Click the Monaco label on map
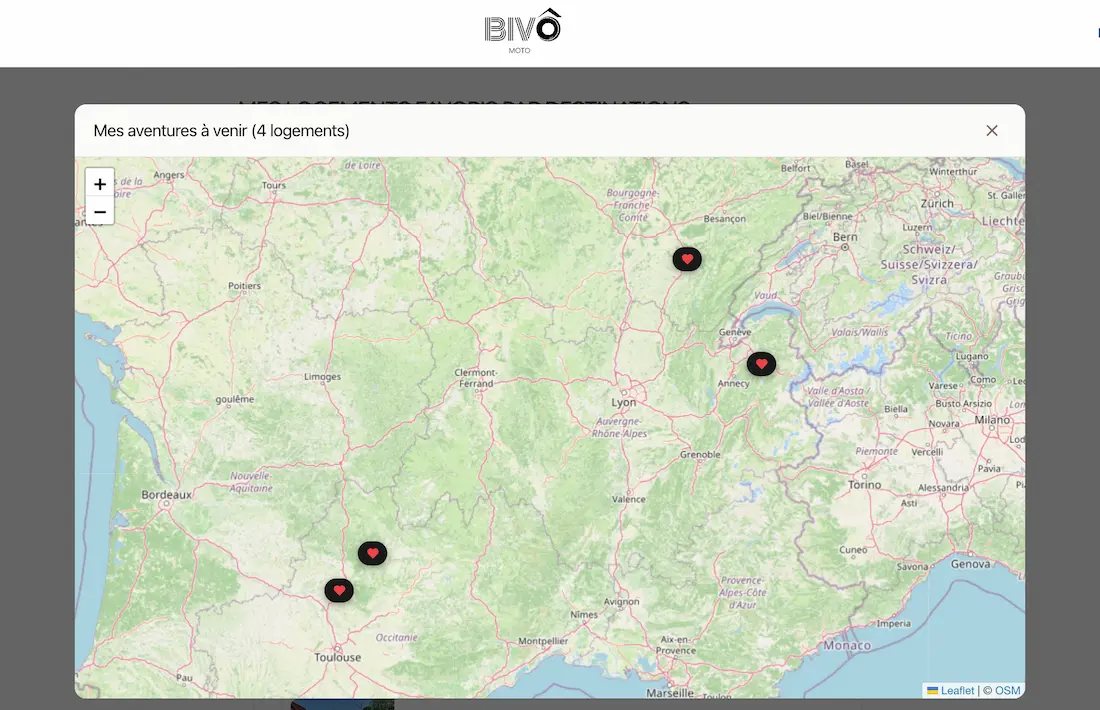Image resolution: width=1100 pixels, height=710 pixels. 847,645
